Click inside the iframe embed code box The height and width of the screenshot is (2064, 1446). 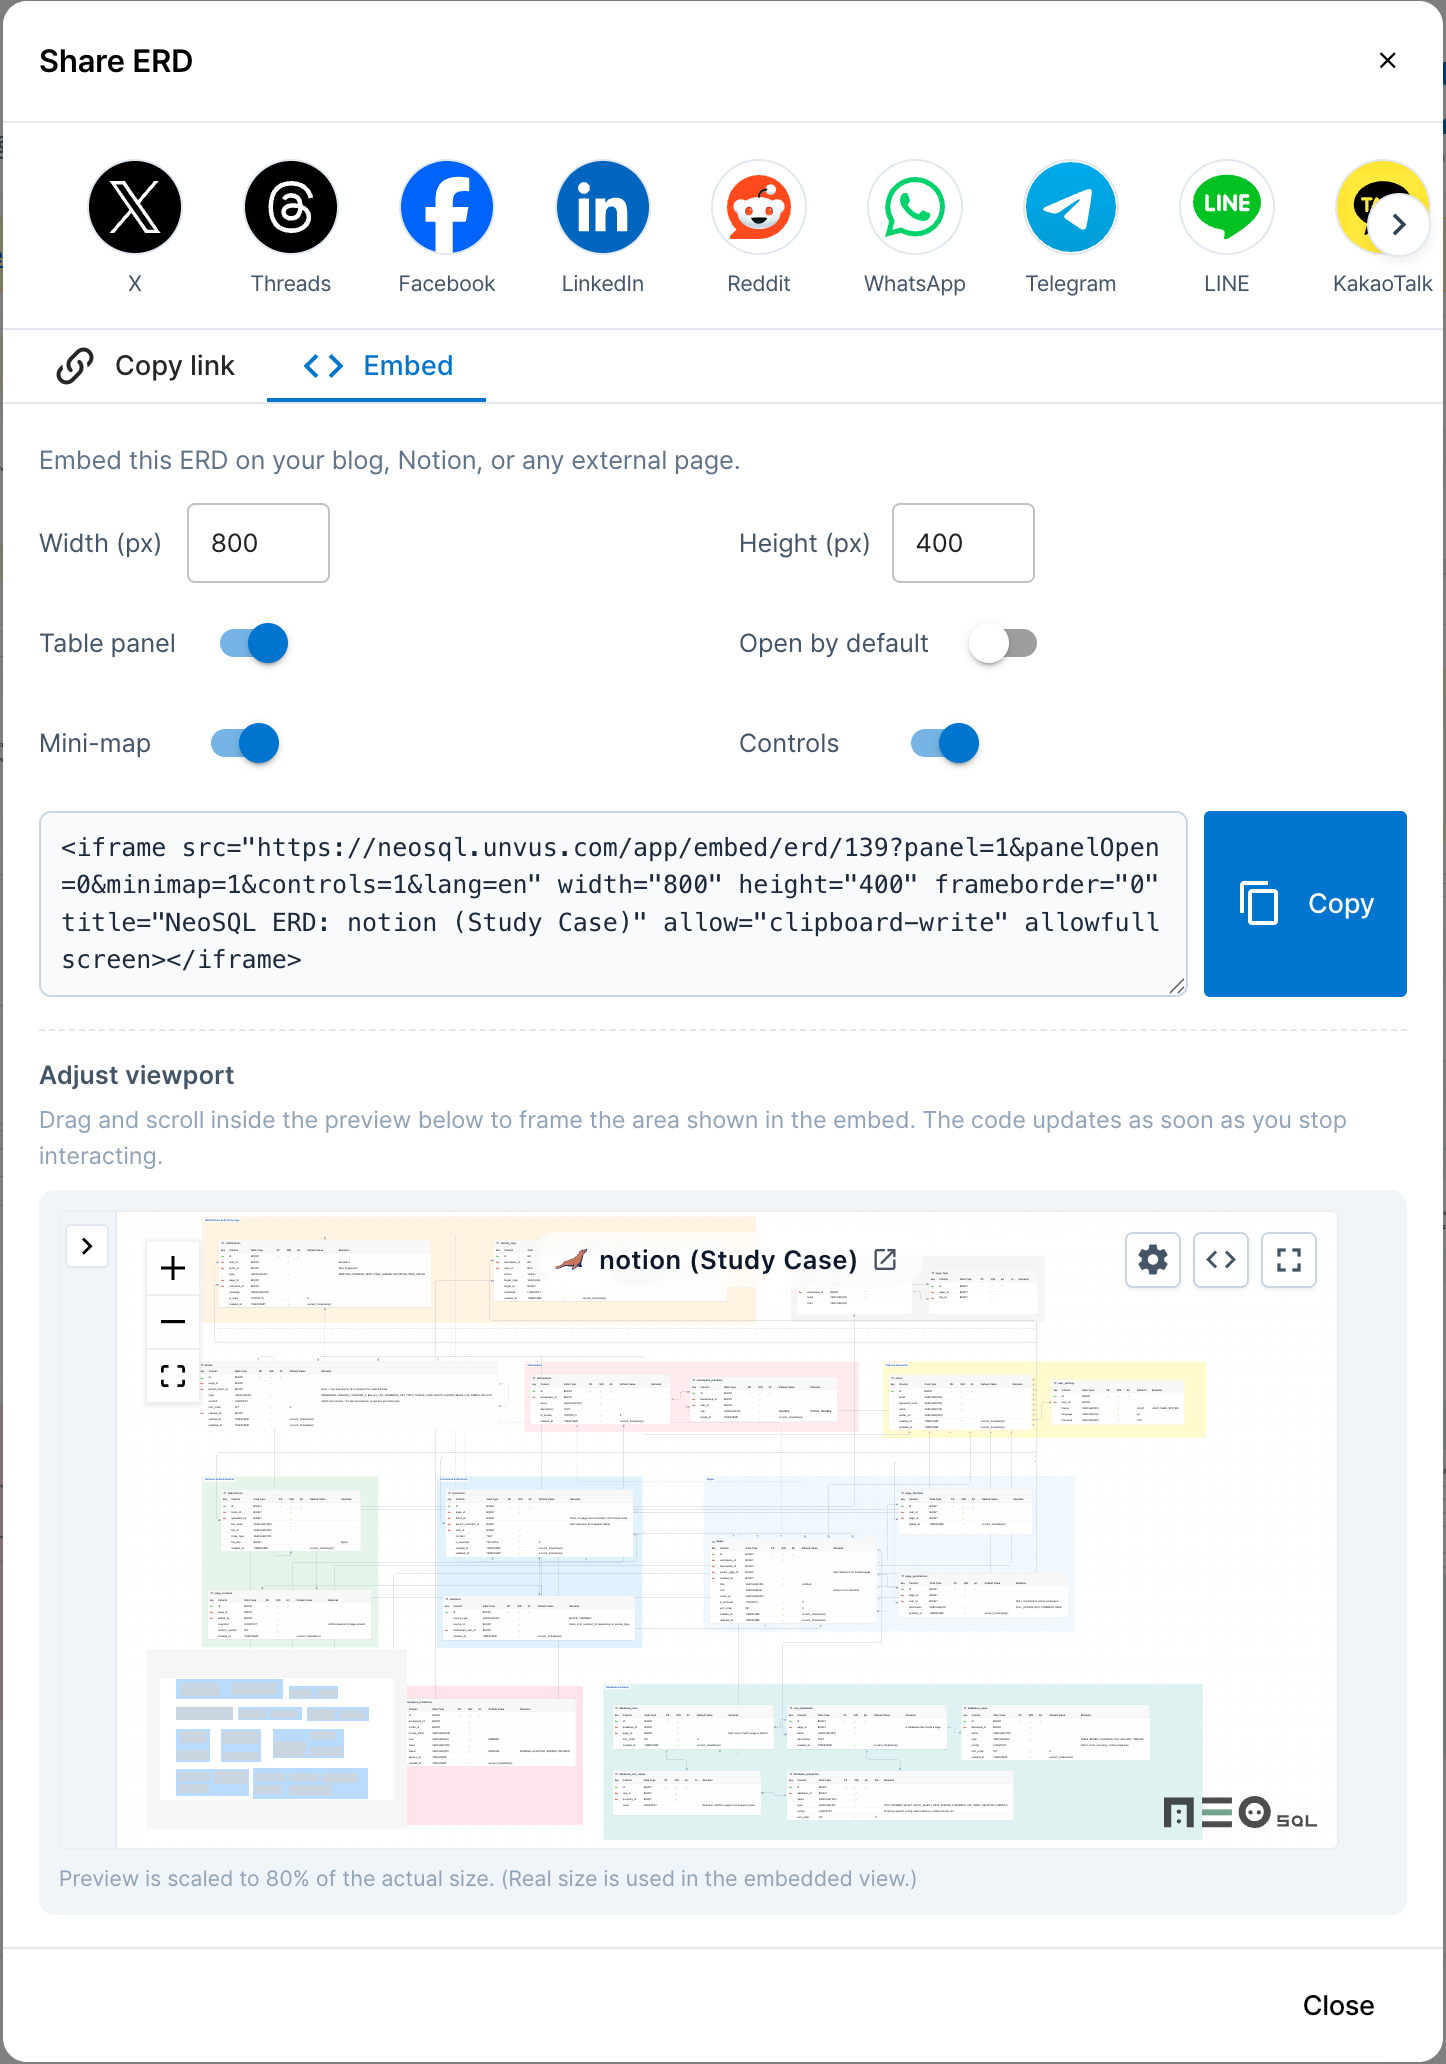[x=613, y=904]
